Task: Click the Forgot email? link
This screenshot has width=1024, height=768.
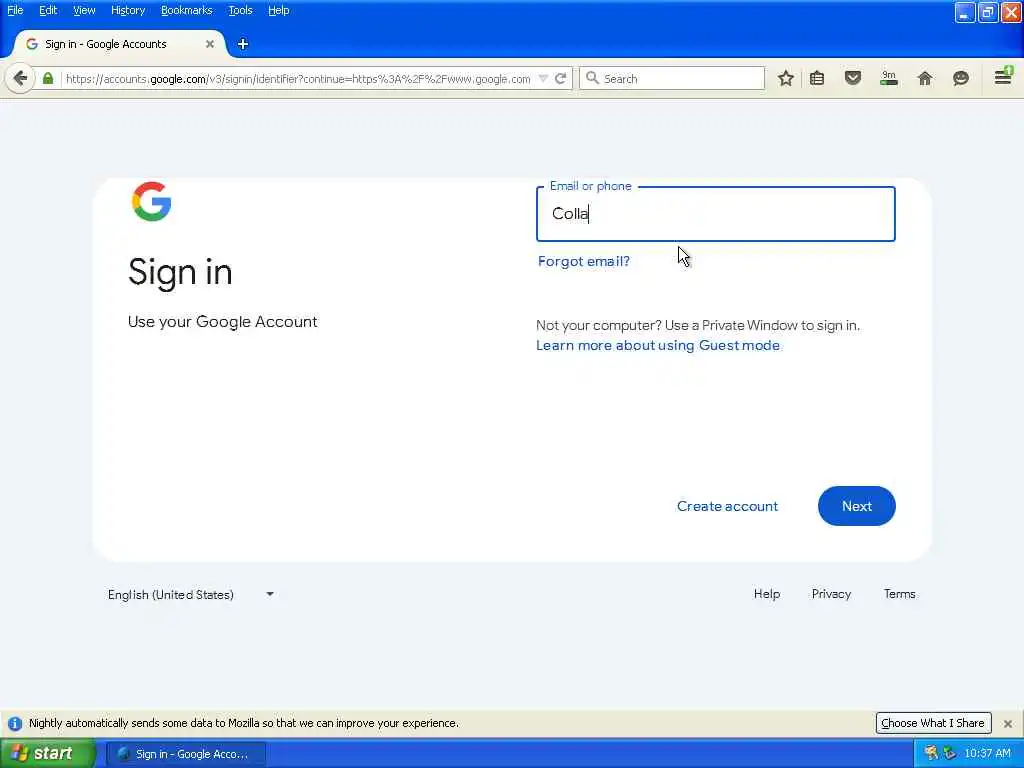Action: point(584,261)
